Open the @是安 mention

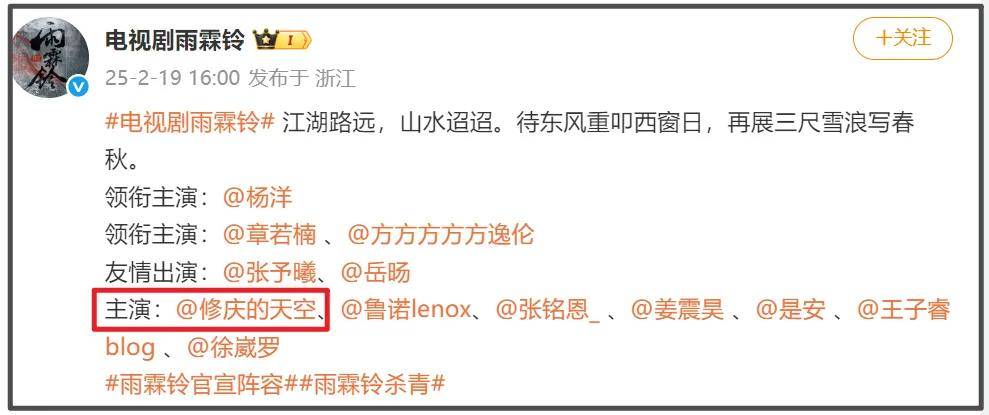[x=790, y=310]
